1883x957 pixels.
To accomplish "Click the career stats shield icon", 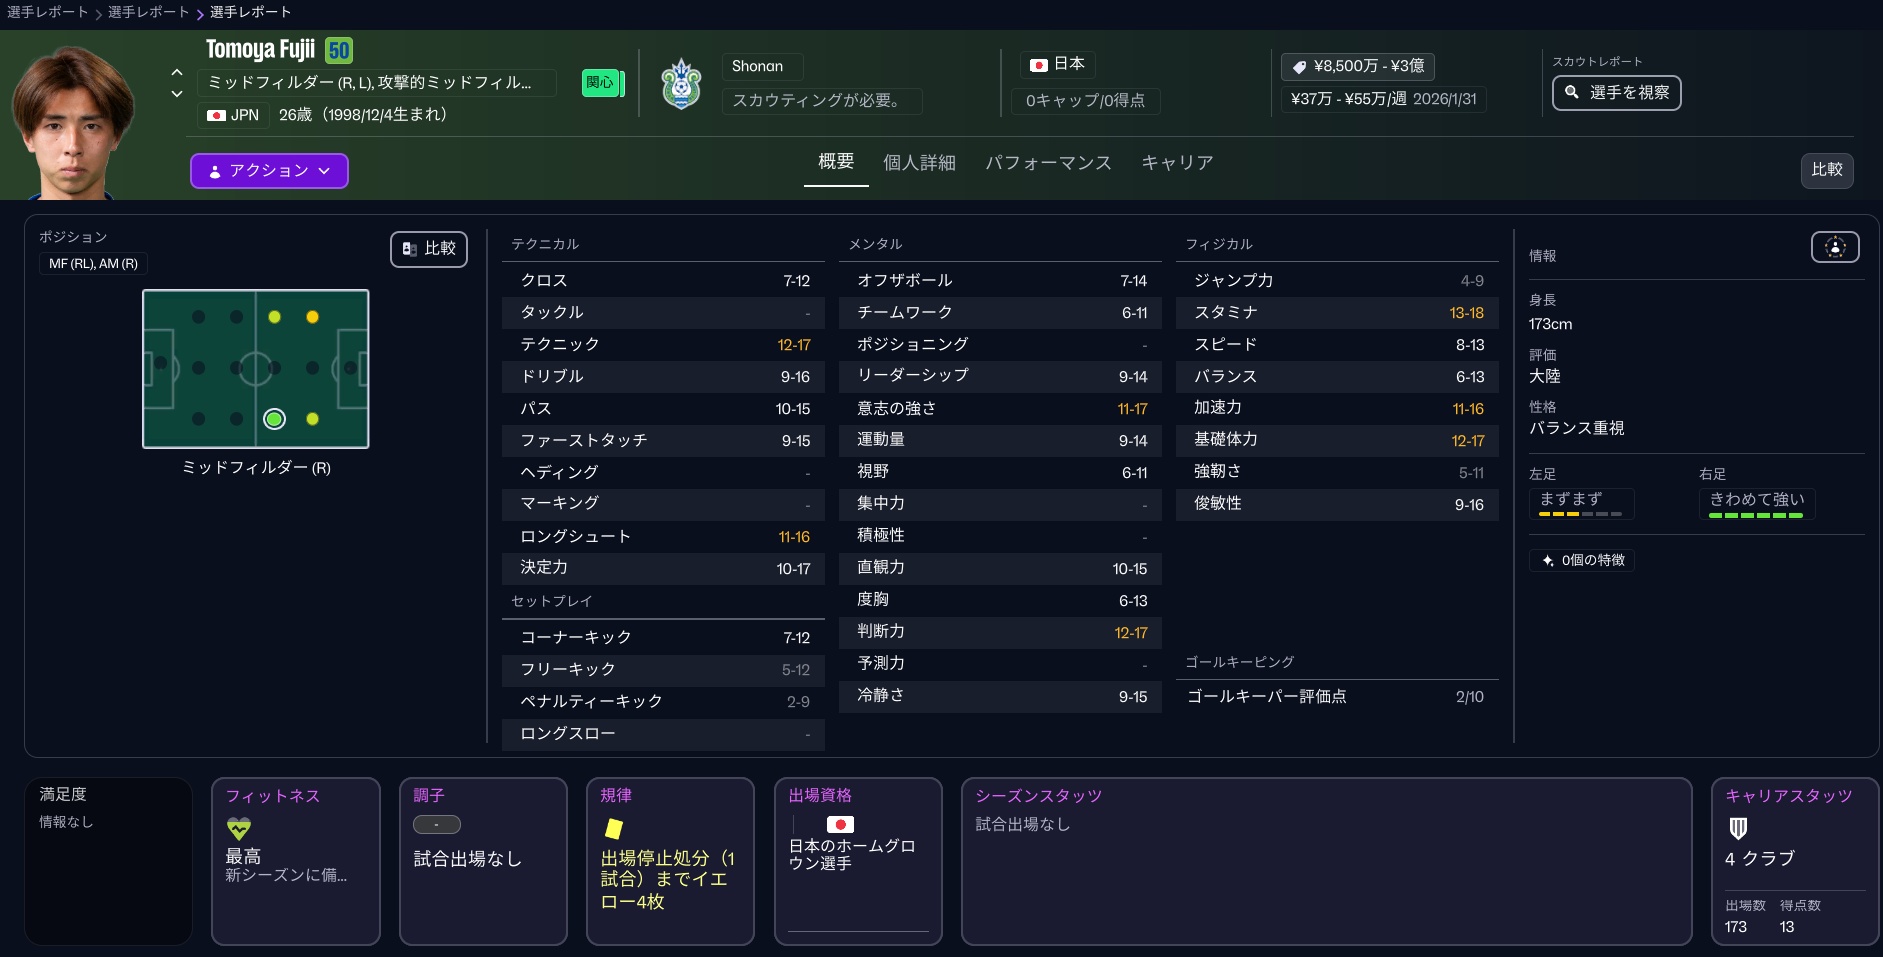I will tap(1738, 828).
